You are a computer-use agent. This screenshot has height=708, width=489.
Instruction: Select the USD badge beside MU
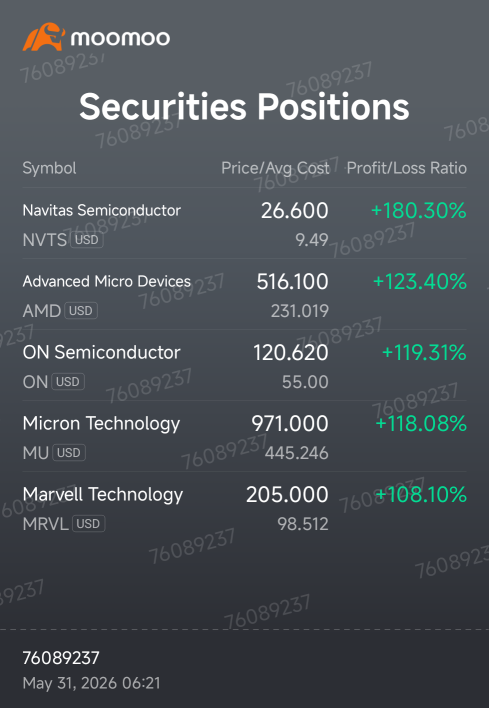point(69,452)
